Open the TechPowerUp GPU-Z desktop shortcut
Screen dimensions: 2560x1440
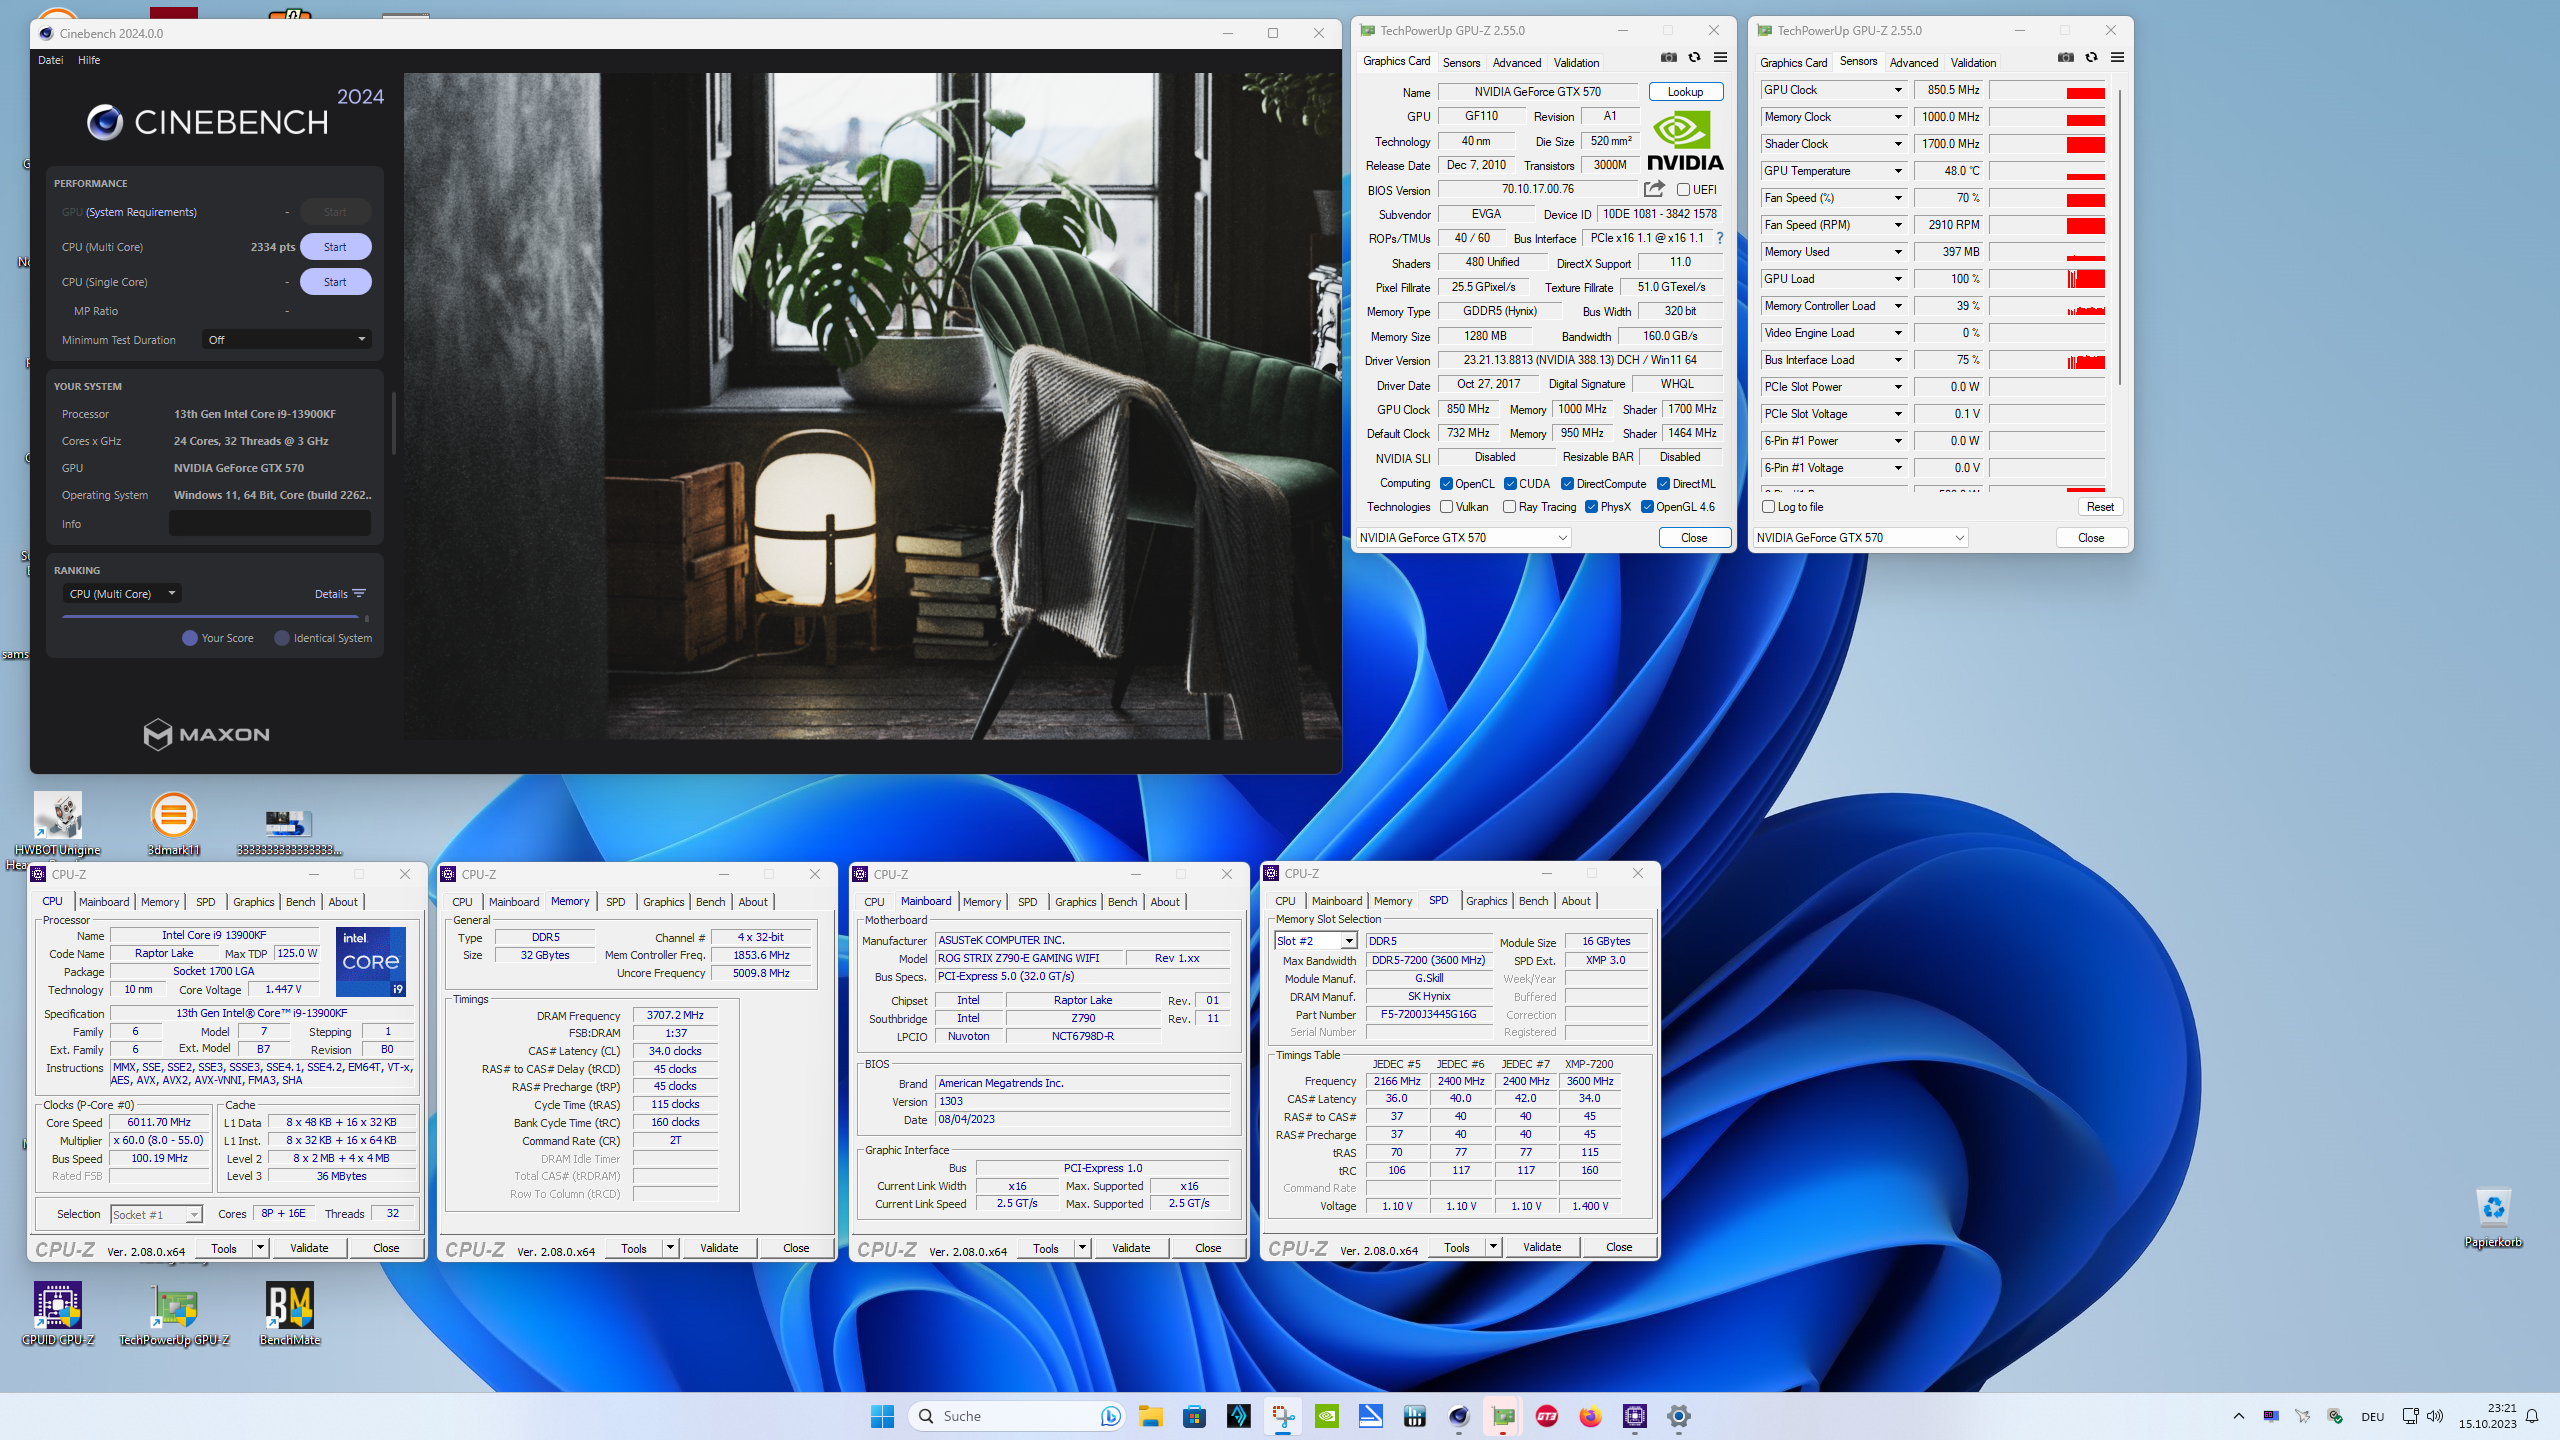174,1314
